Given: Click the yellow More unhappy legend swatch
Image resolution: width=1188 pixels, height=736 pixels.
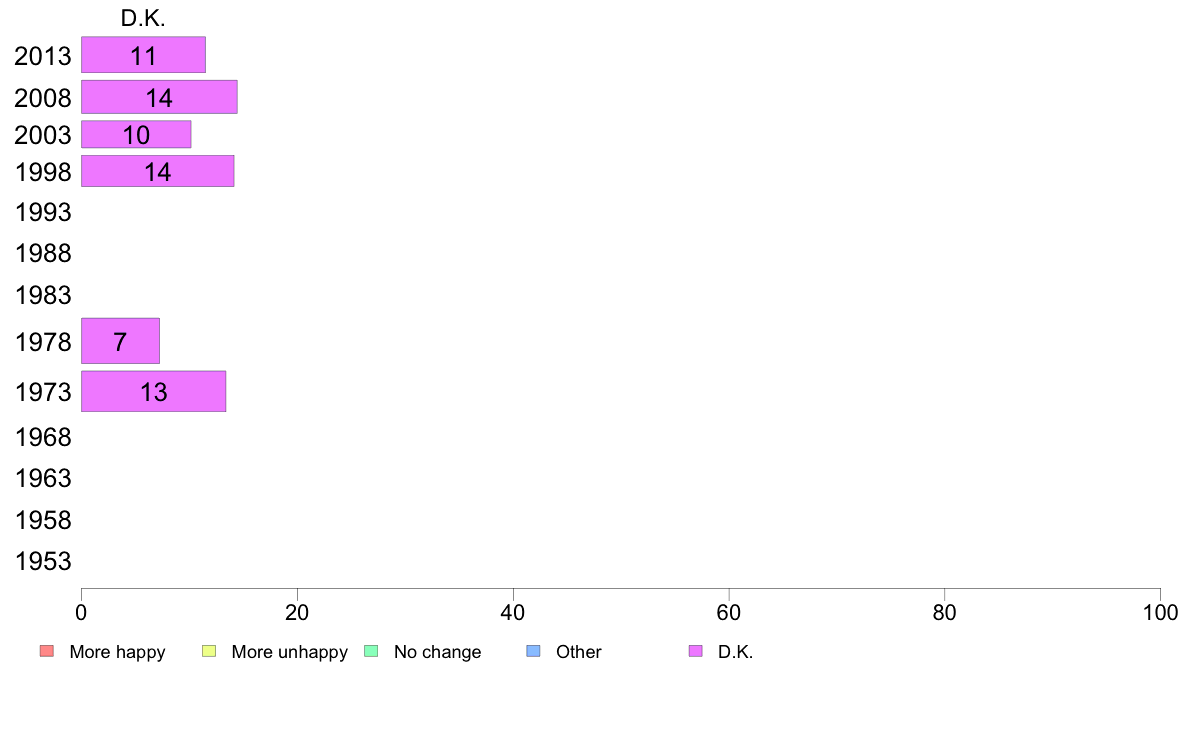Looking at the screenshot, I should [209, 651].
